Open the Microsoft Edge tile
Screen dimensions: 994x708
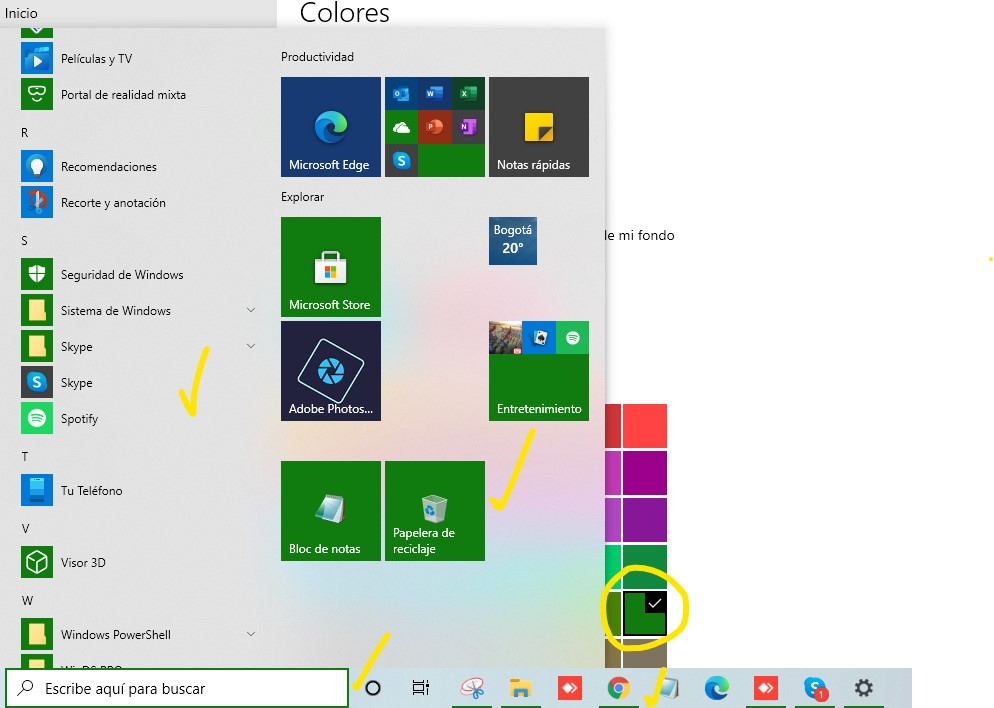[x=331, y=127]
